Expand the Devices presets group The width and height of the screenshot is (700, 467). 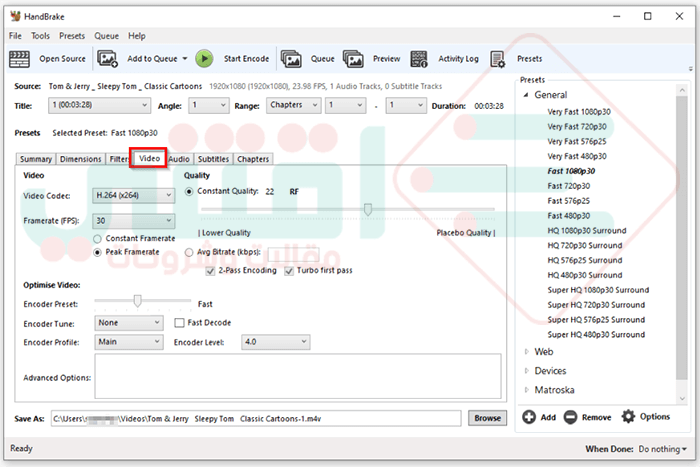[527, 371]
